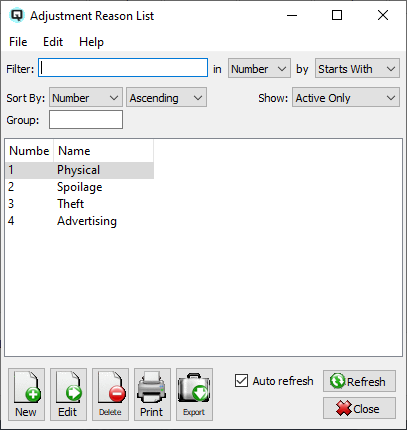
Task: Export the list with briefcase icon
Action: coord(194,394)
